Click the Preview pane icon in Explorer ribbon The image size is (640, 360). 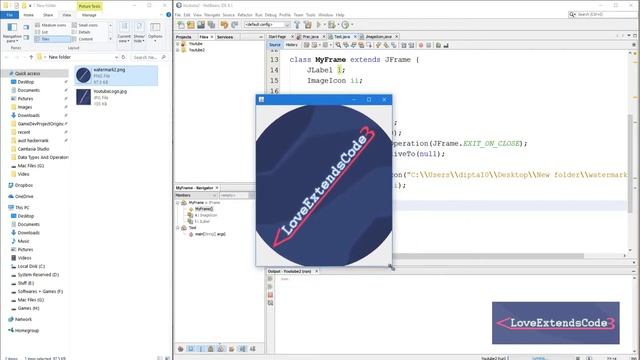(26, 27)
